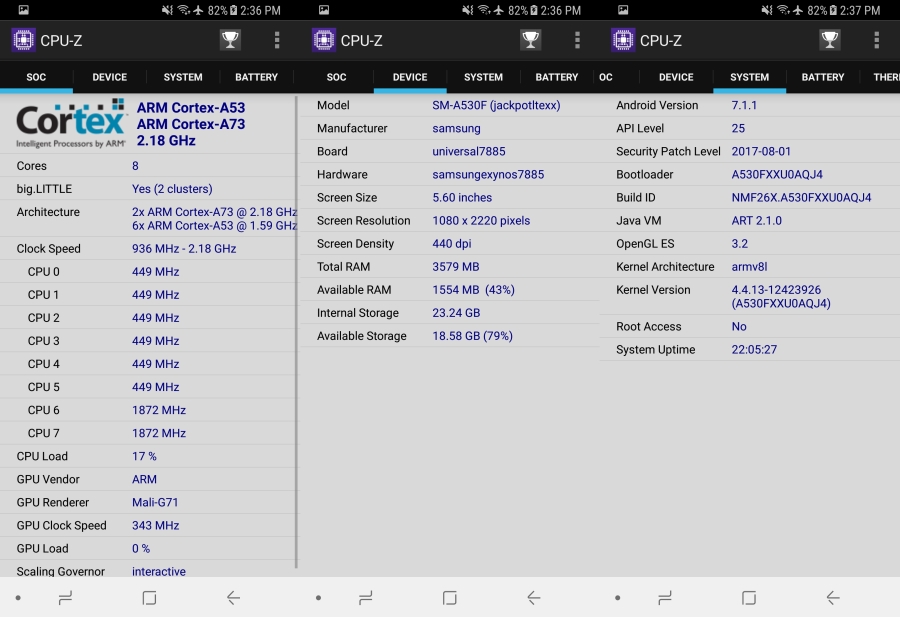This screenshot has width=900, height=617.
Task: Open the trophy icon on the System screen
Action: (829, 40)
